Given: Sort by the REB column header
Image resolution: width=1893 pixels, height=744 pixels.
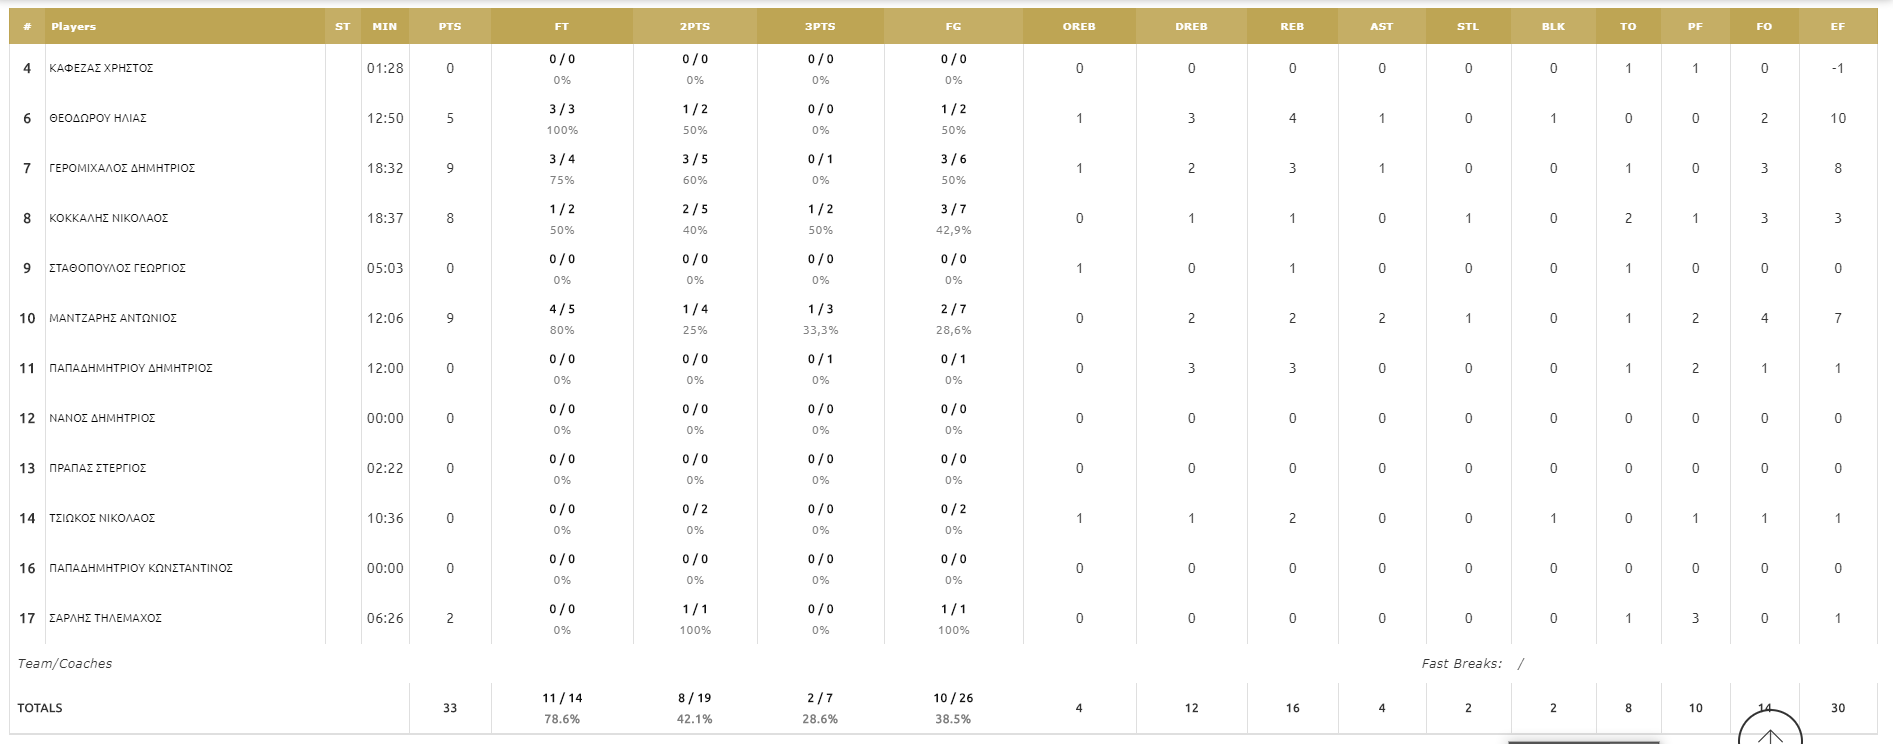Looking at the screenshot, I should click(x=1292, y=27).
